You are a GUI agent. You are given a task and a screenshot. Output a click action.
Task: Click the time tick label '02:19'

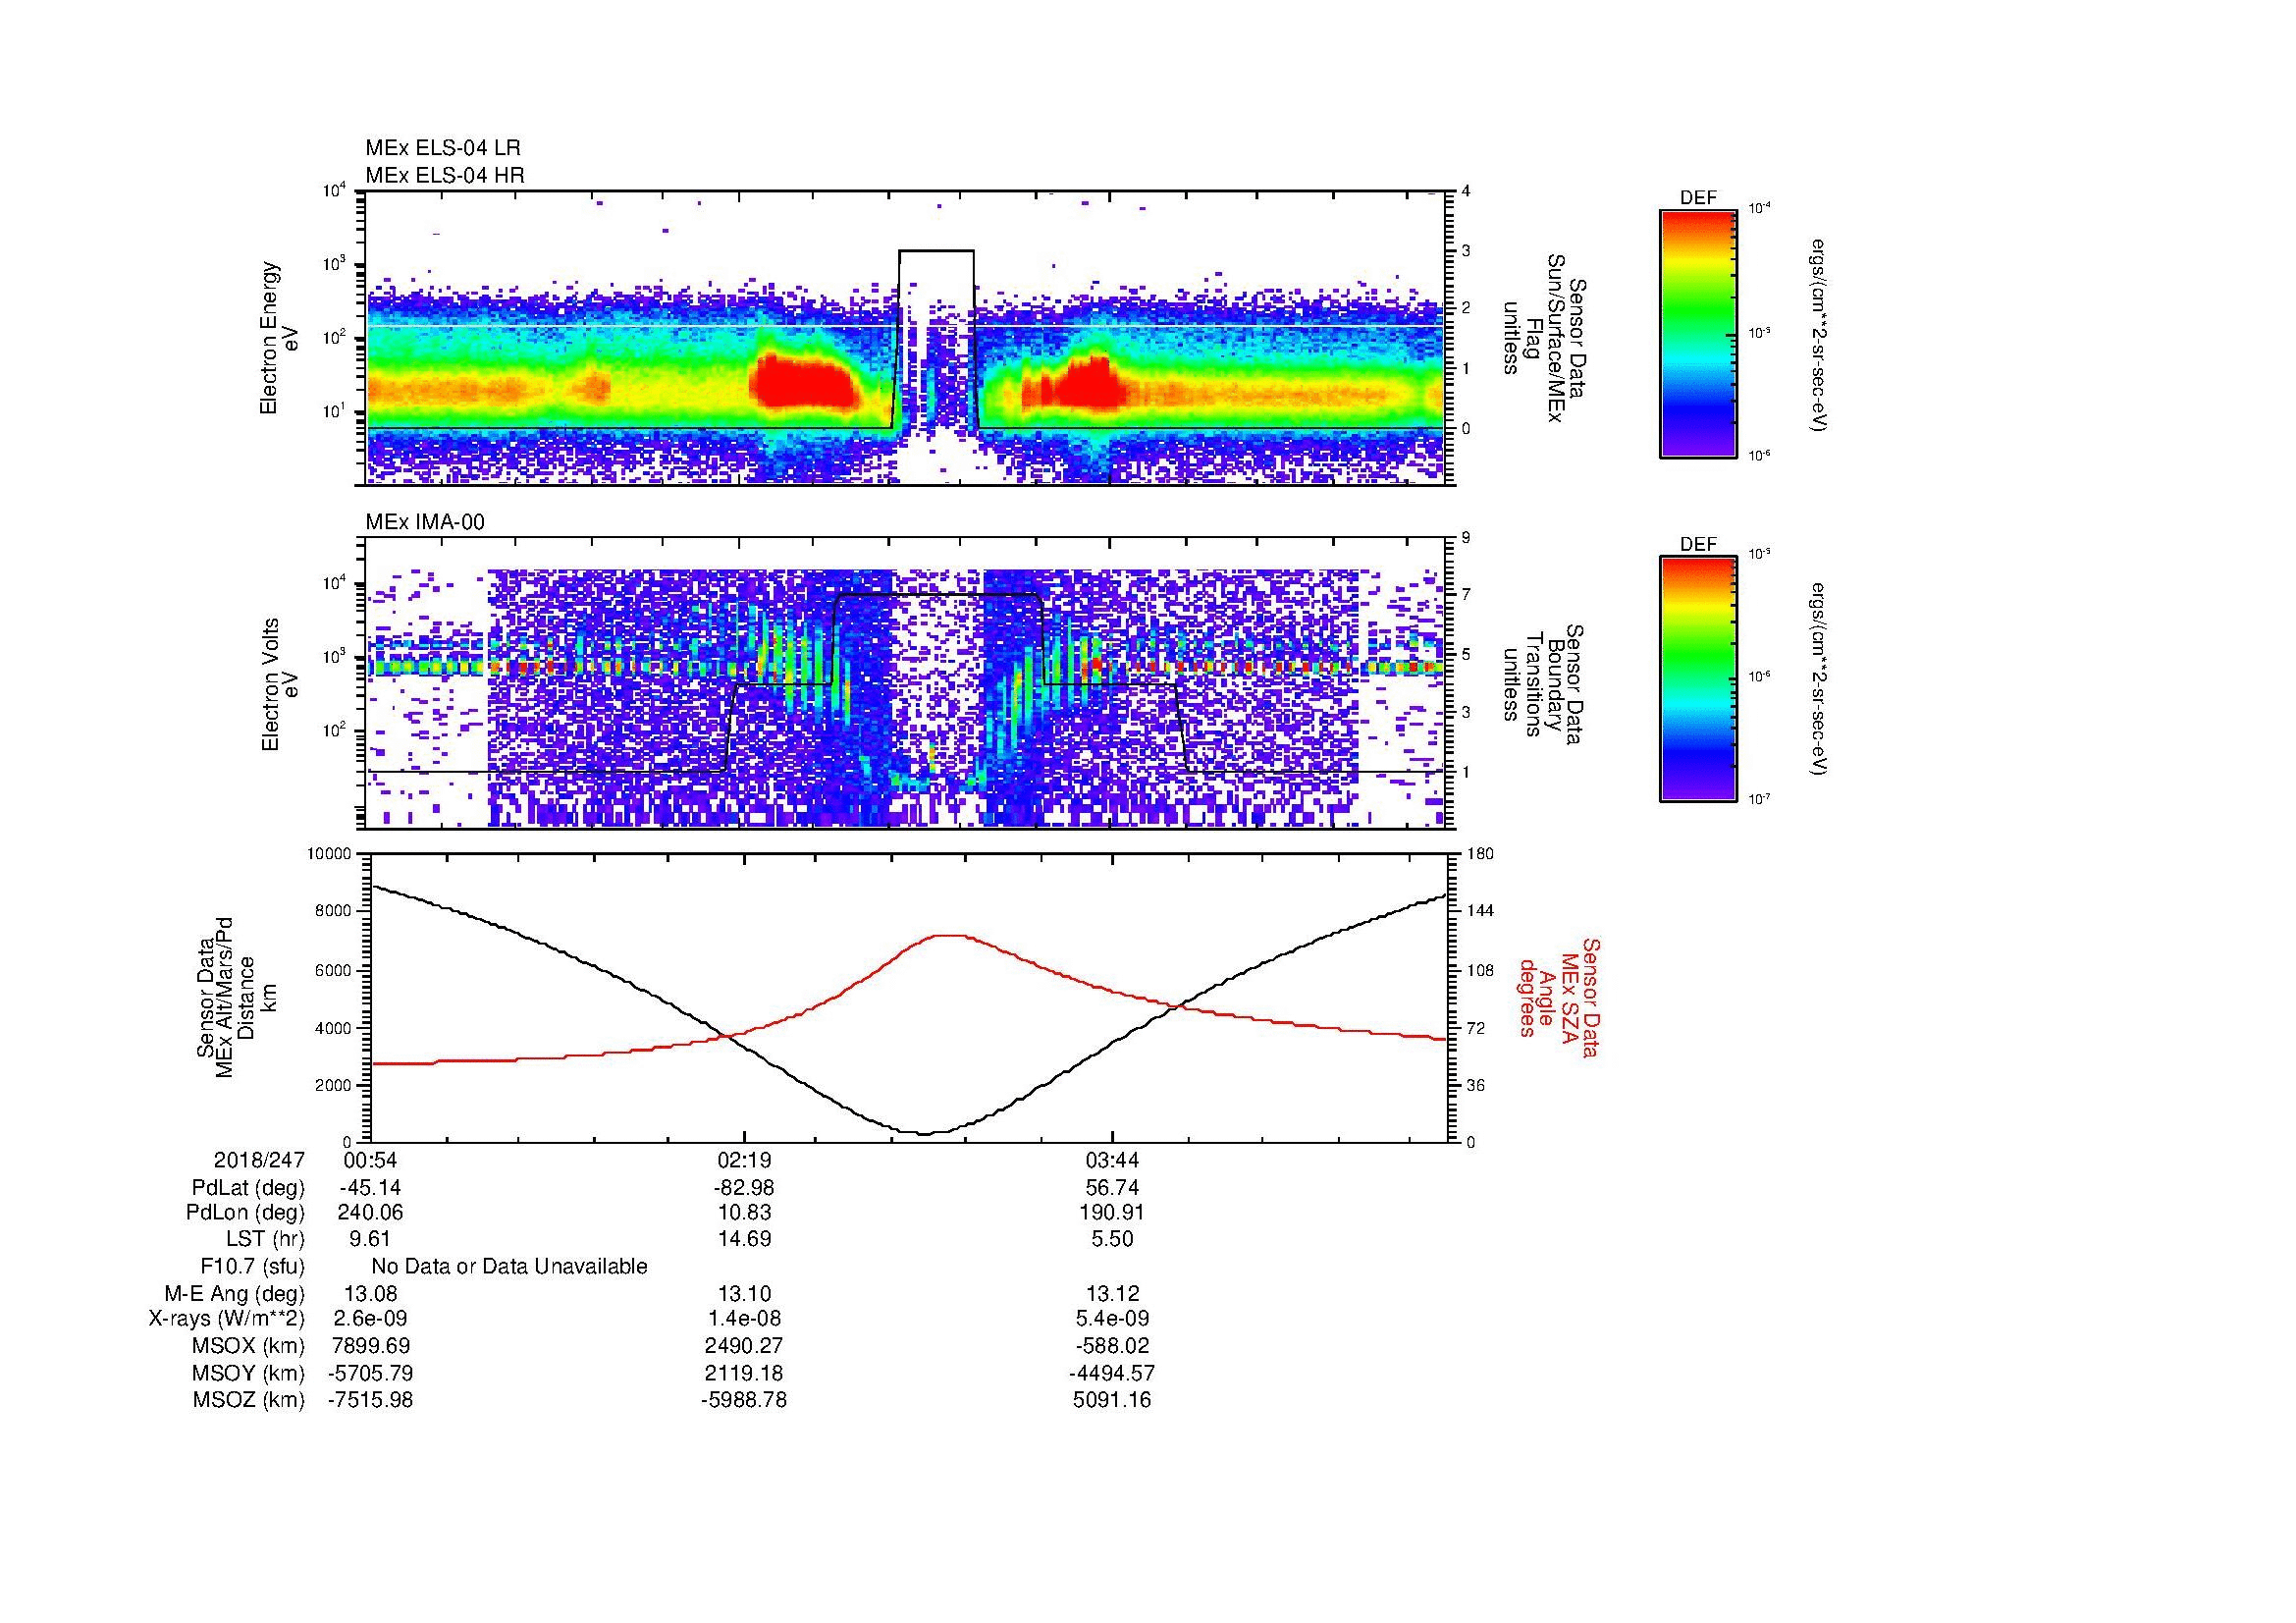point(744,1161)
